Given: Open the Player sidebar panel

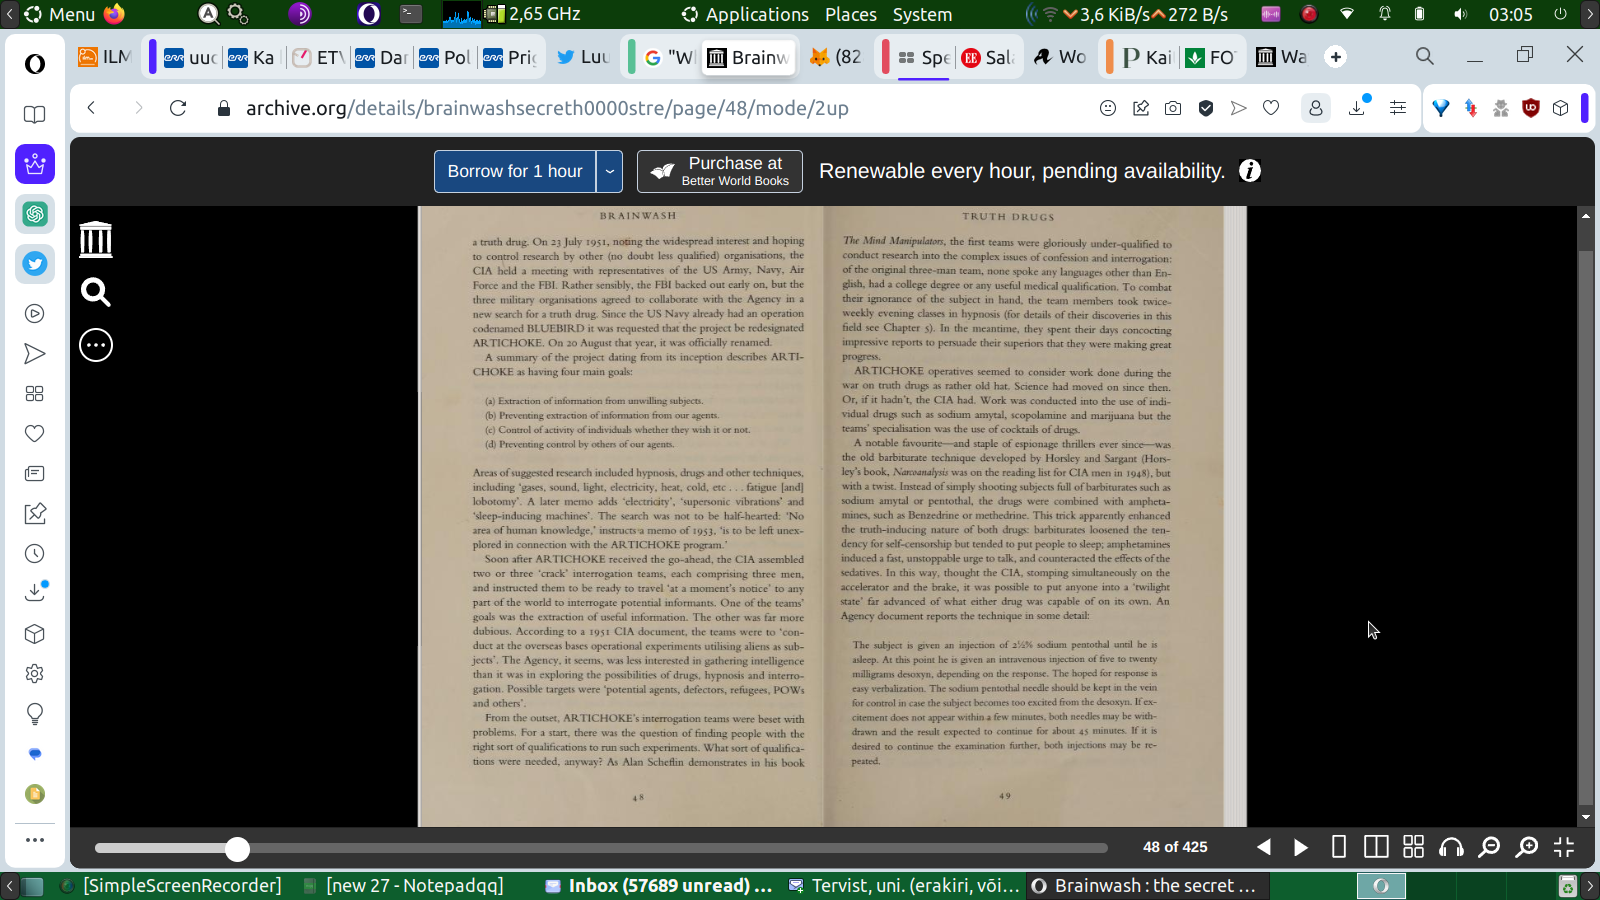Looking at the screenshot, I should point(35,314).
